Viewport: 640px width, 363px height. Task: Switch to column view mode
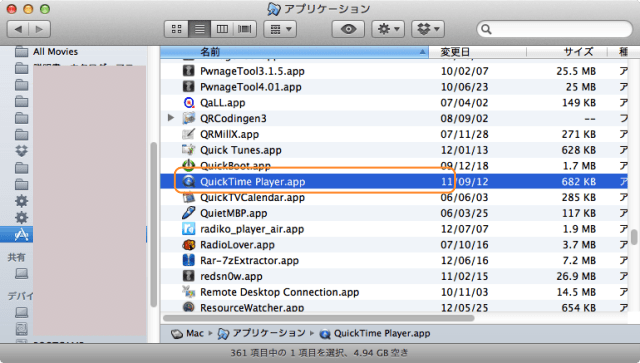(x=222, y=29)
